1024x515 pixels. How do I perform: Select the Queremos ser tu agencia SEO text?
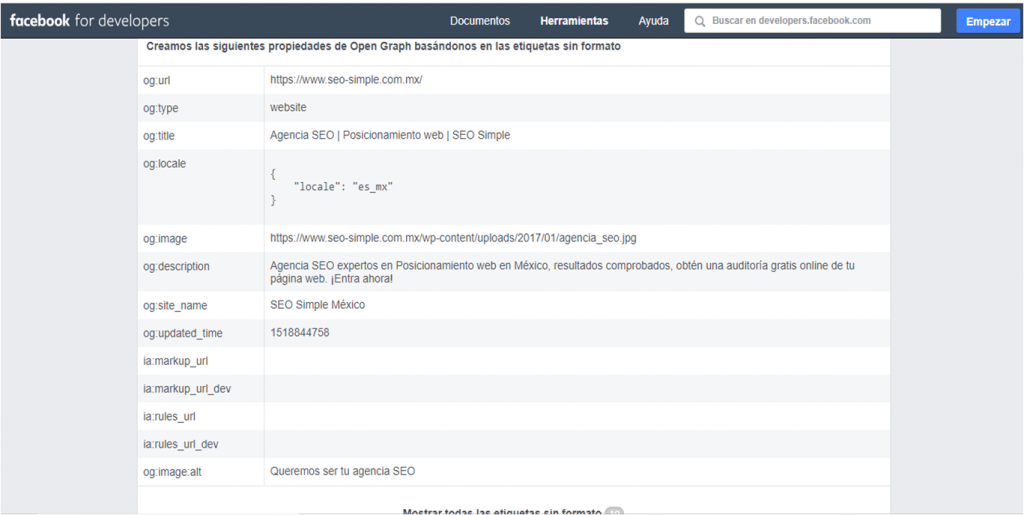[x=342, y=471]
